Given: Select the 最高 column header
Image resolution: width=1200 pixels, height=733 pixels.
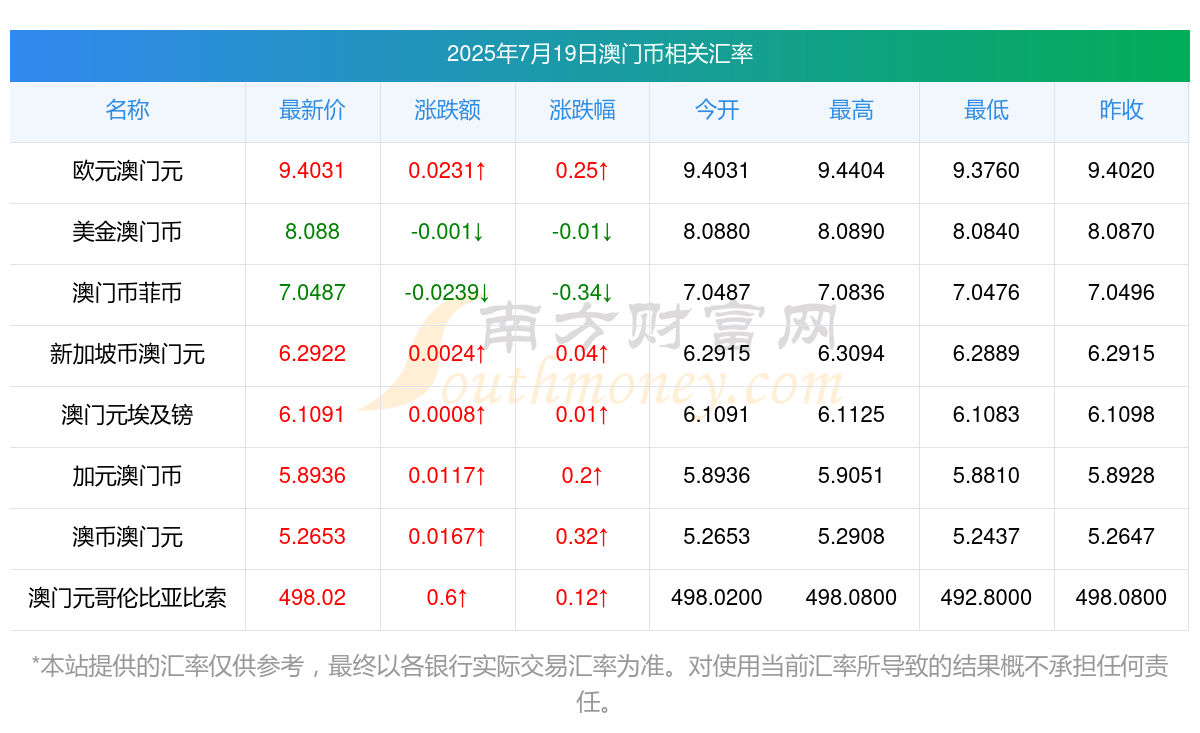Looking at the screenshot, I should click(852, 110).
